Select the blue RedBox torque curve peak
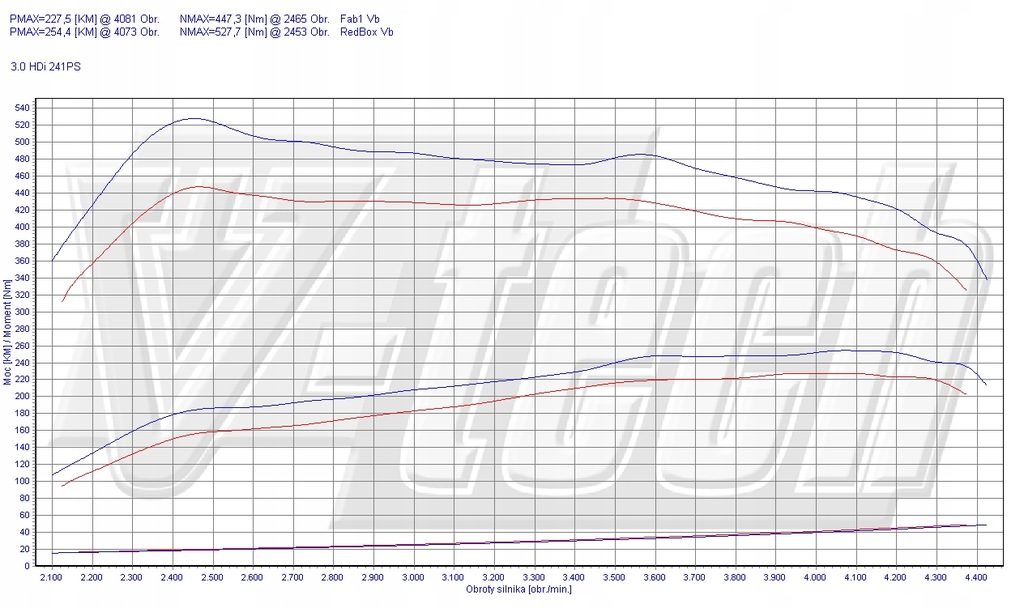 195,119
